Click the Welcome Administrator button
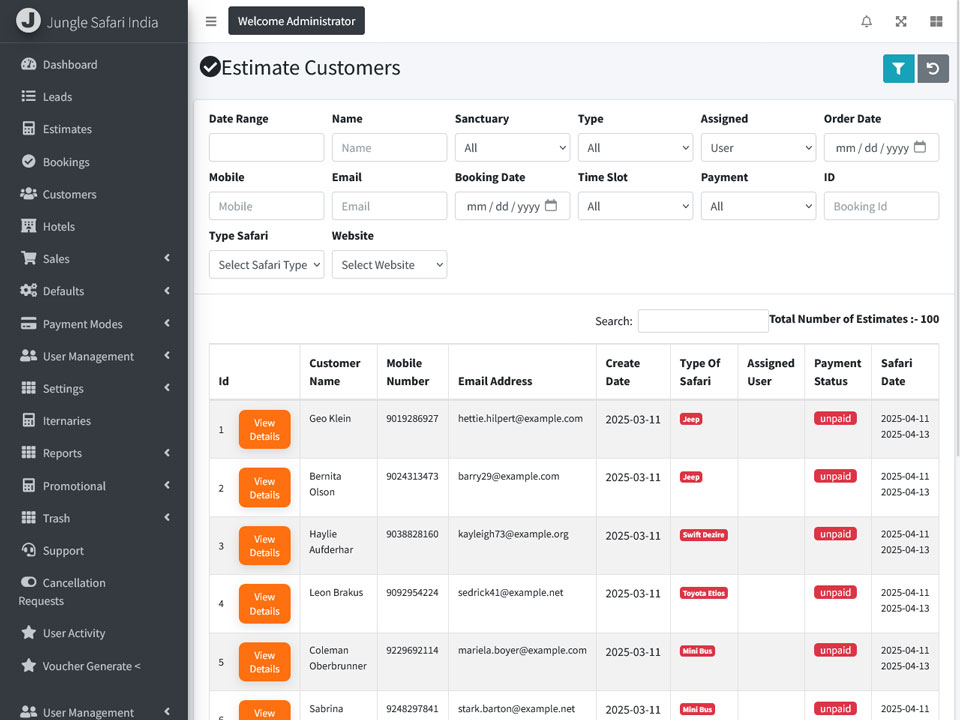Image resolution: width=960 pixels, height=720 pixels. [x=296, y=21]
